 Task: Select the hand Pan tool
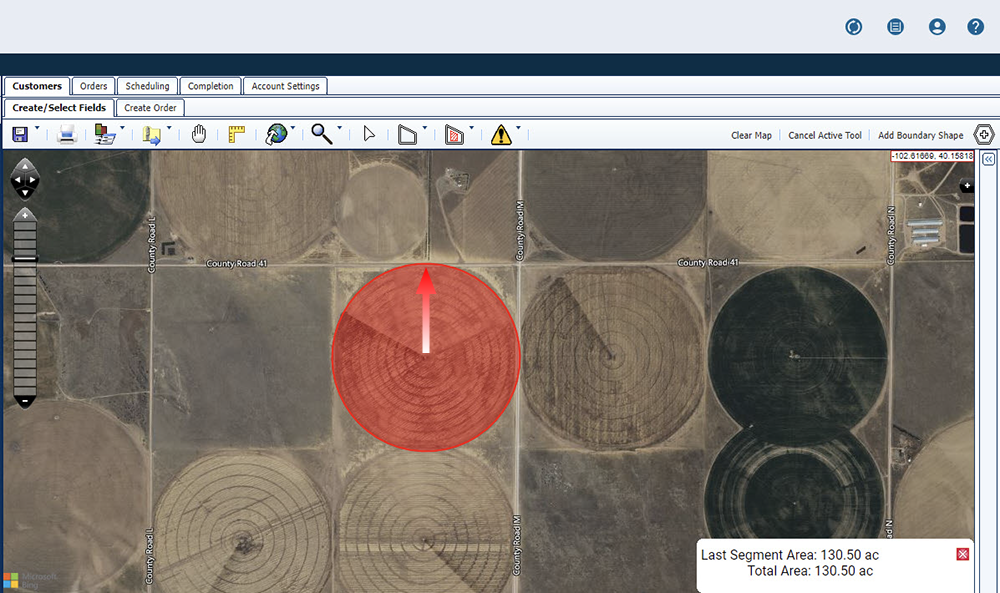(x=199, y=134)
